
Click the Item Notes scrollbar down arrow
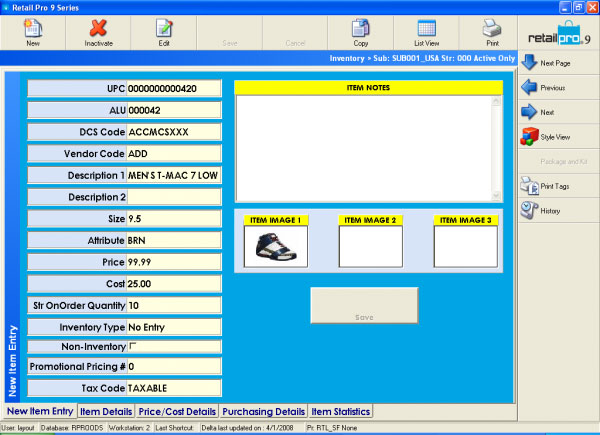click(496, 196)
